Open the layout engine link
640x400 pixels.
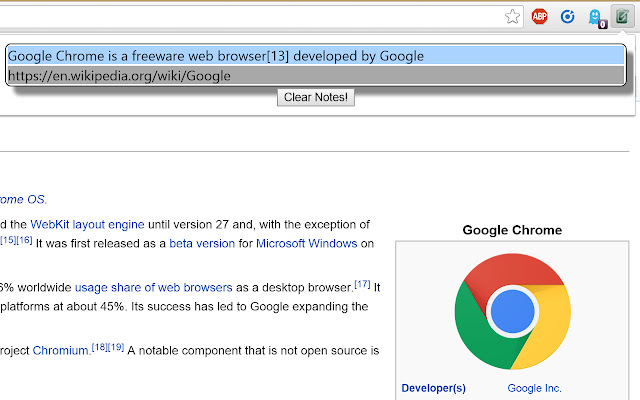(x=109, y=224)
